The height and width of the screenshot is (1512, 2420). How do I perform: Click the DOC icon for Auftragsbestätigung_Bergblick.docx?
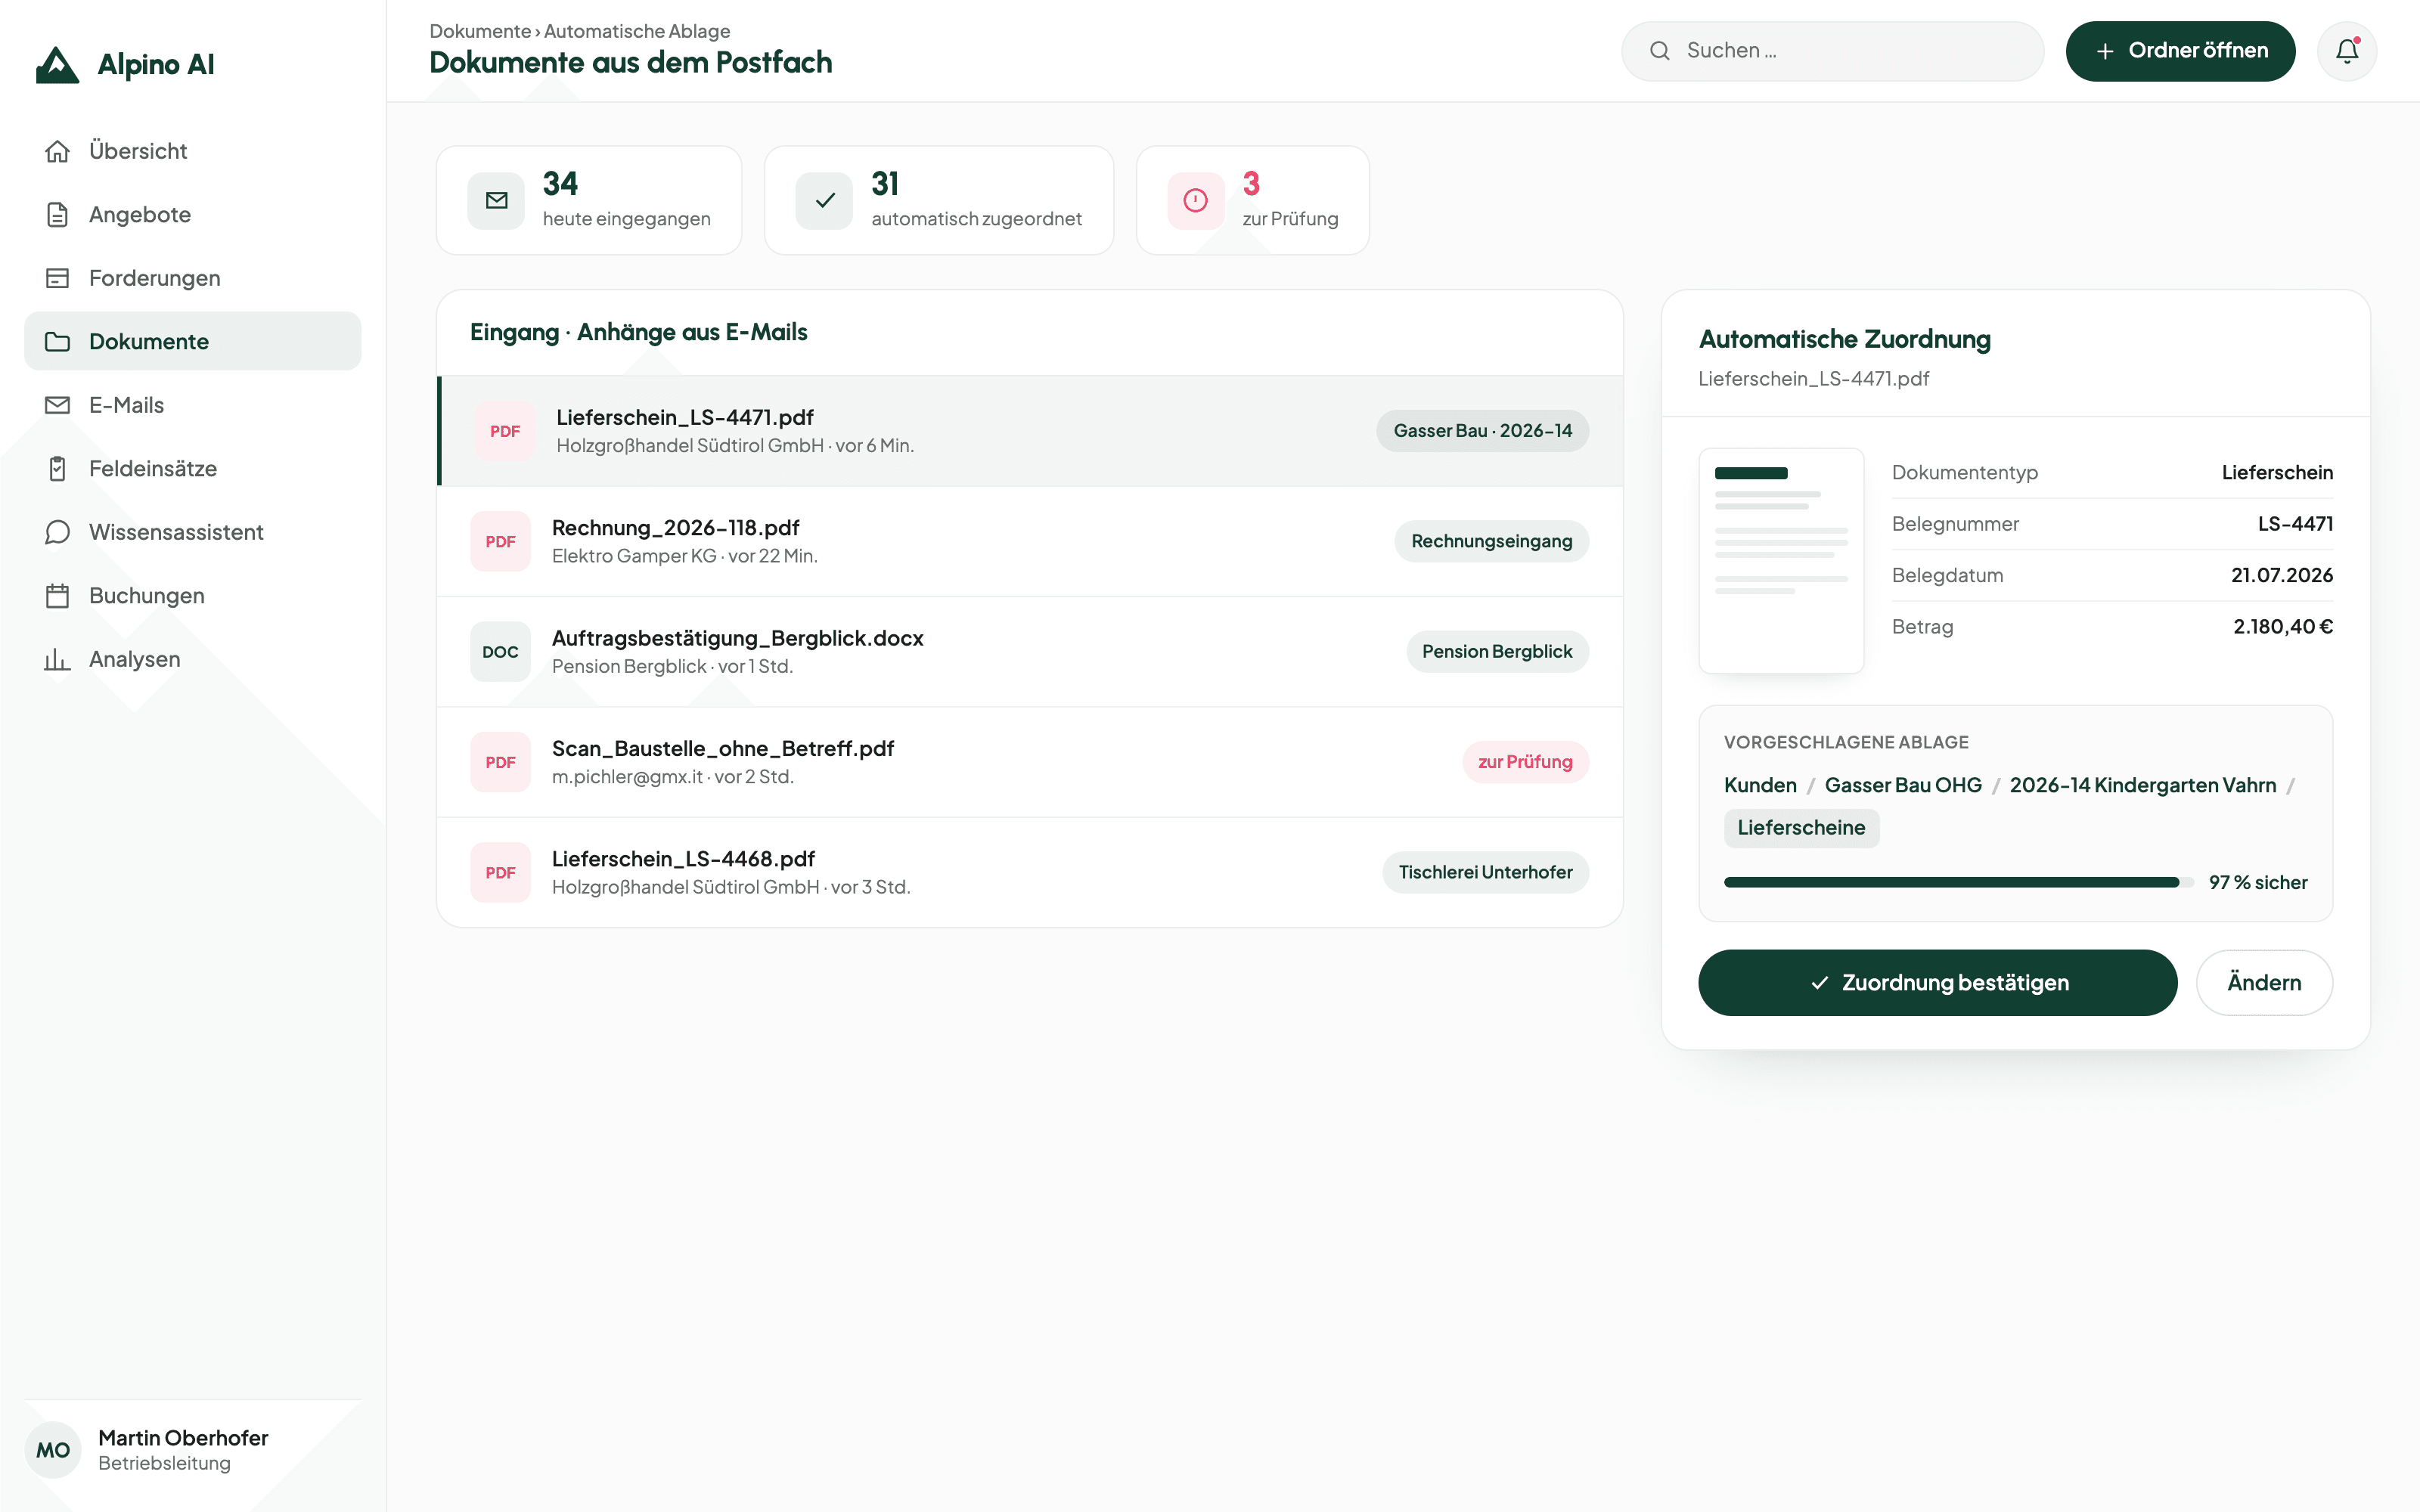click(x=500, y=652)
